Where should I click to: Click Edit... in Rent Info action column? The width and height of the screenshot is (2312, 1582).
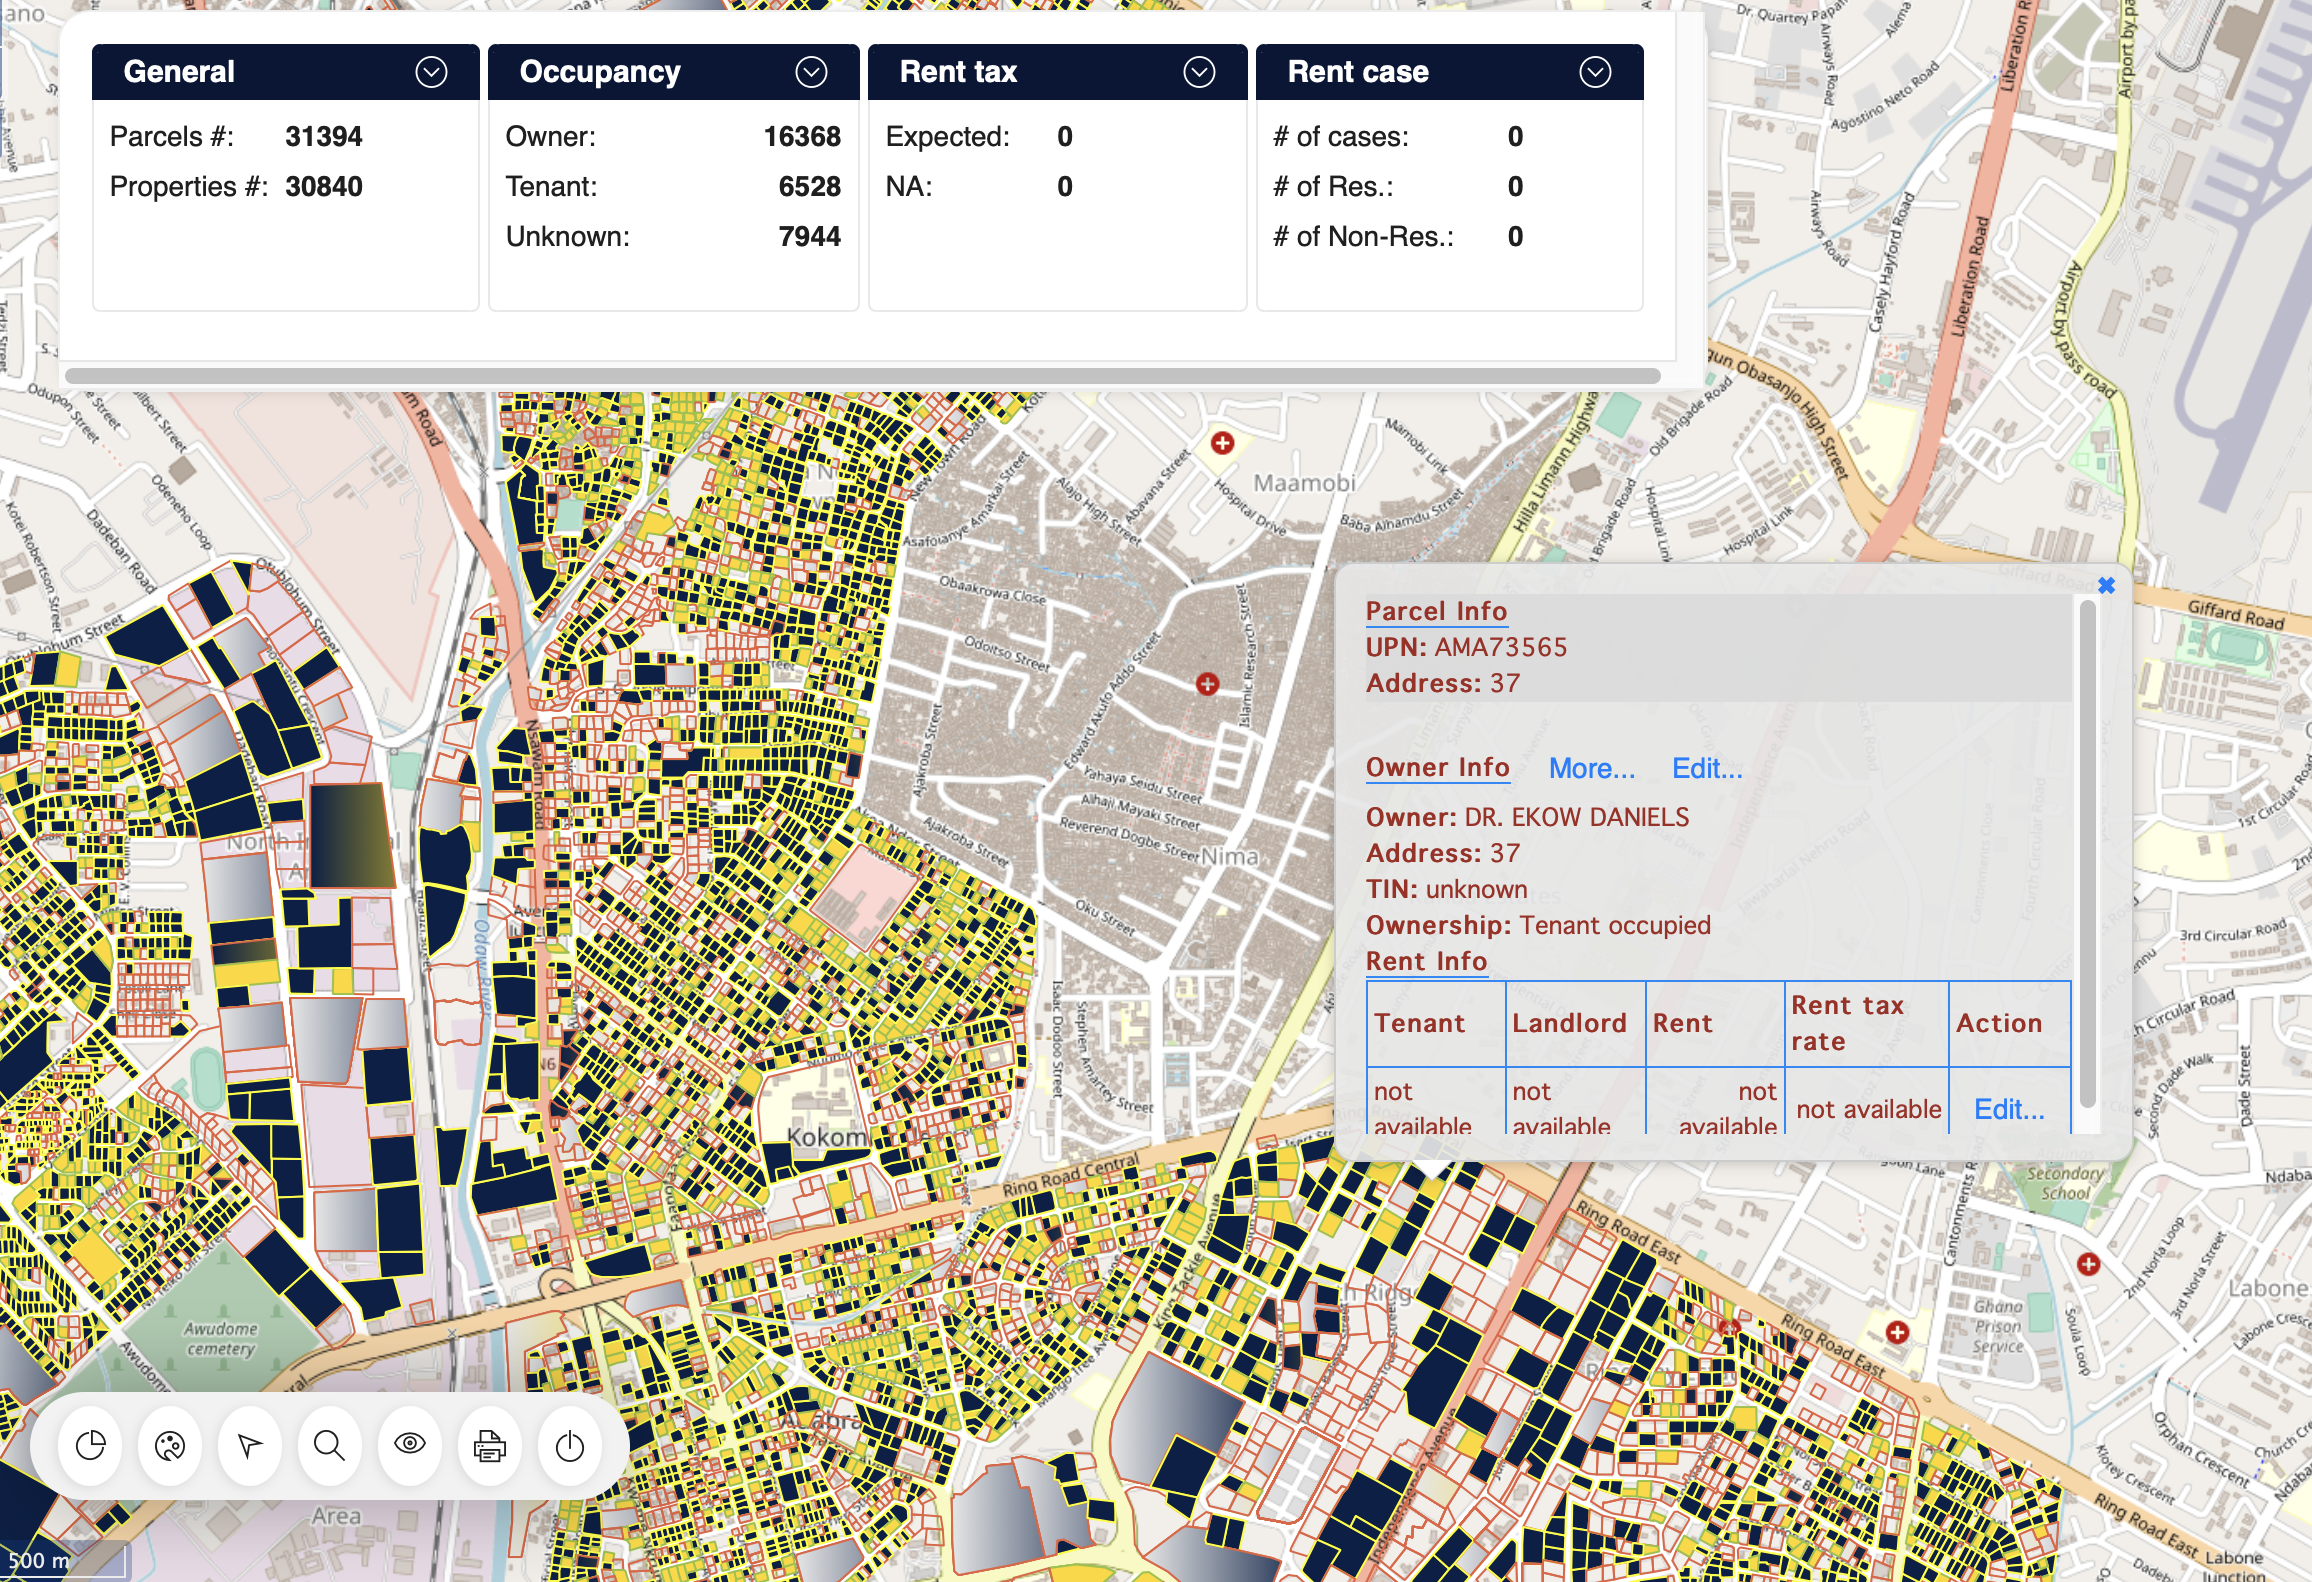click(2008, 1109)
